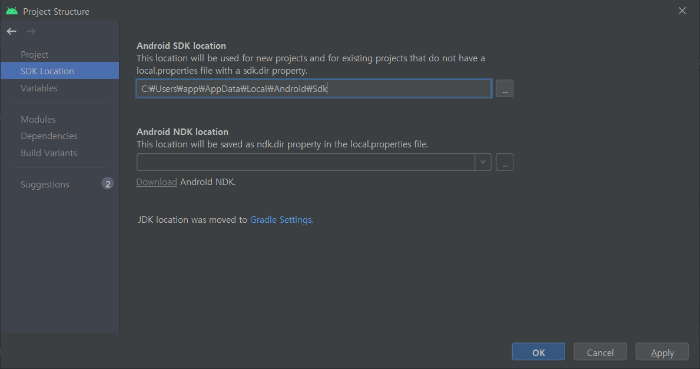Browse for Android NDK location folder
The image size is (700, 369).
pos(504,162)
